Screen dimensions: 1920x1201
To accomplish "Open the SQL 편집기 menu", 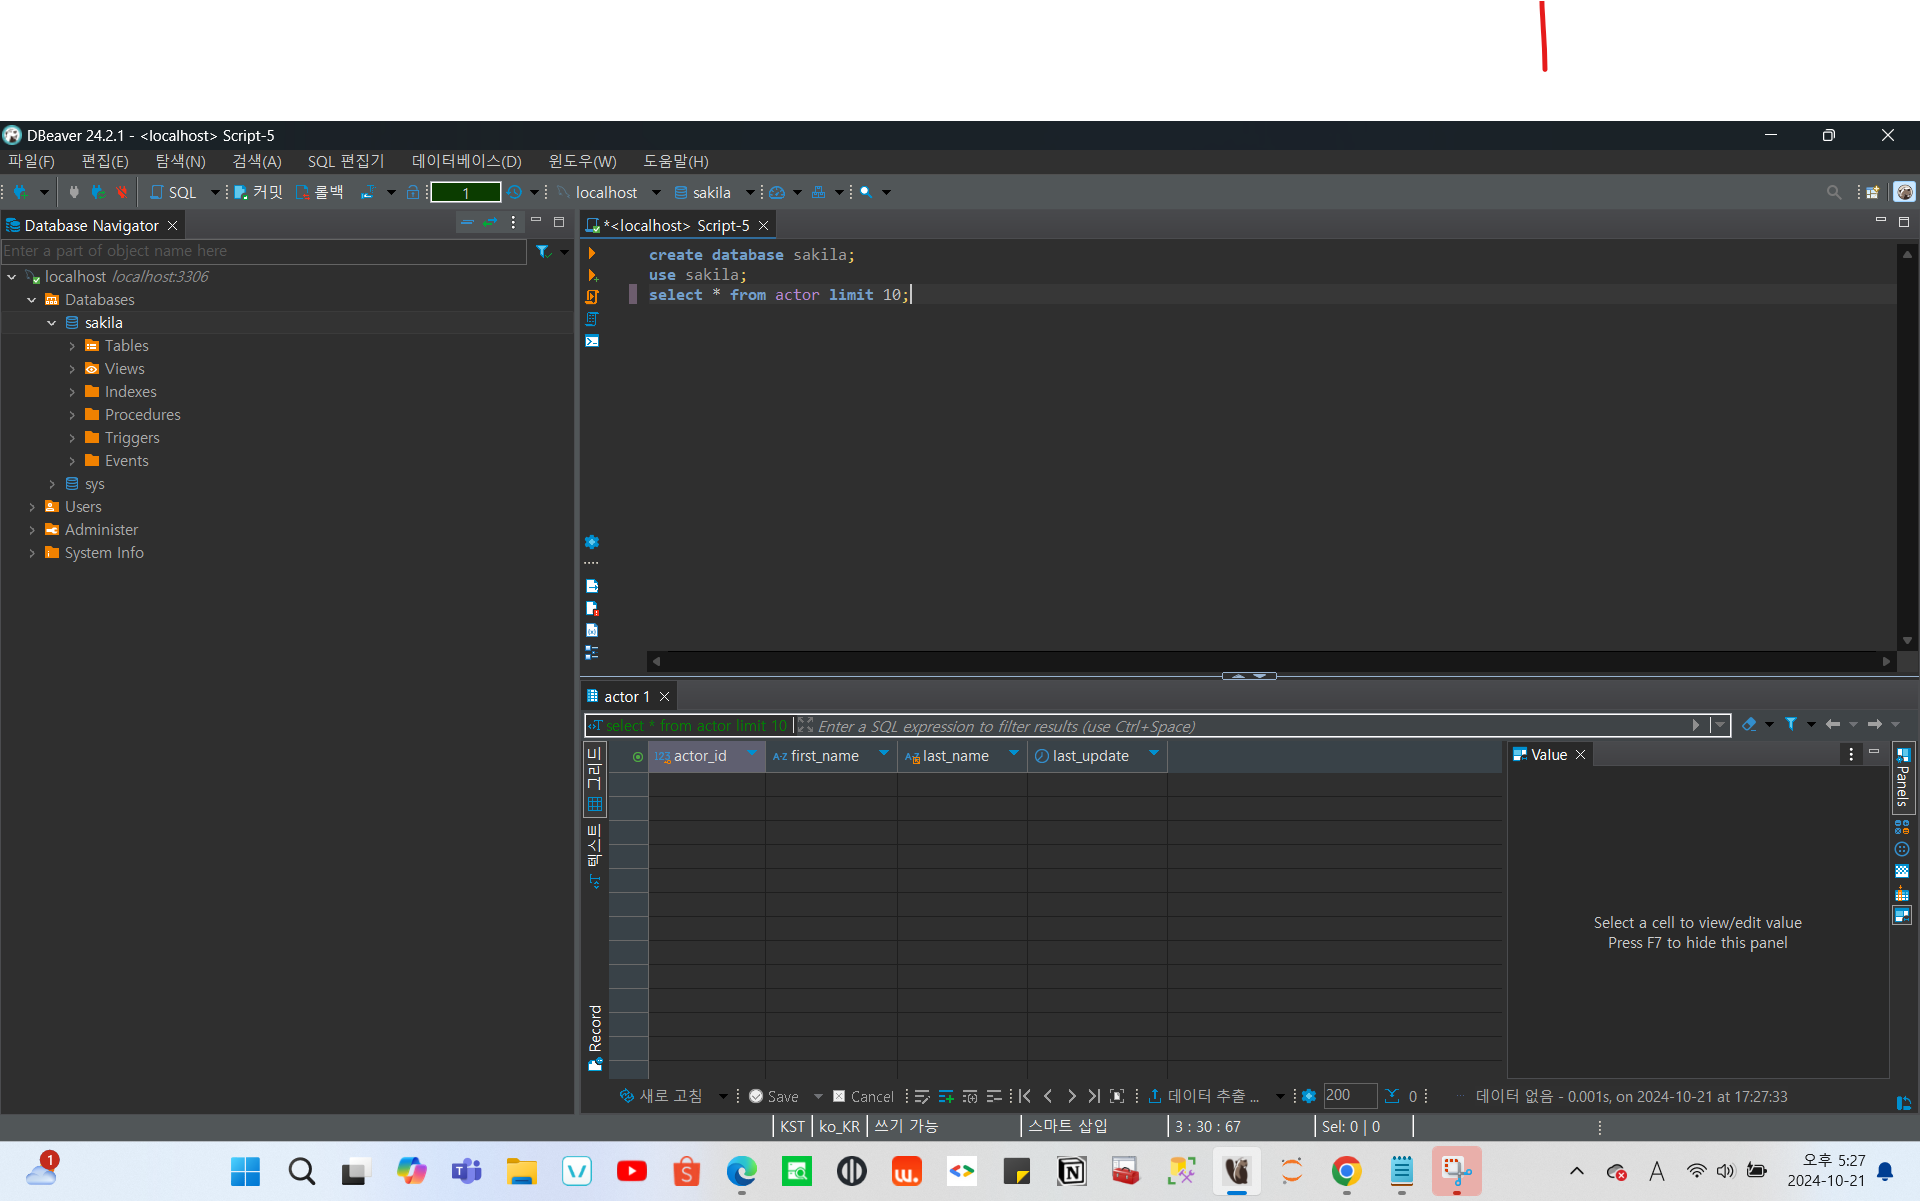I will [345, 161].
